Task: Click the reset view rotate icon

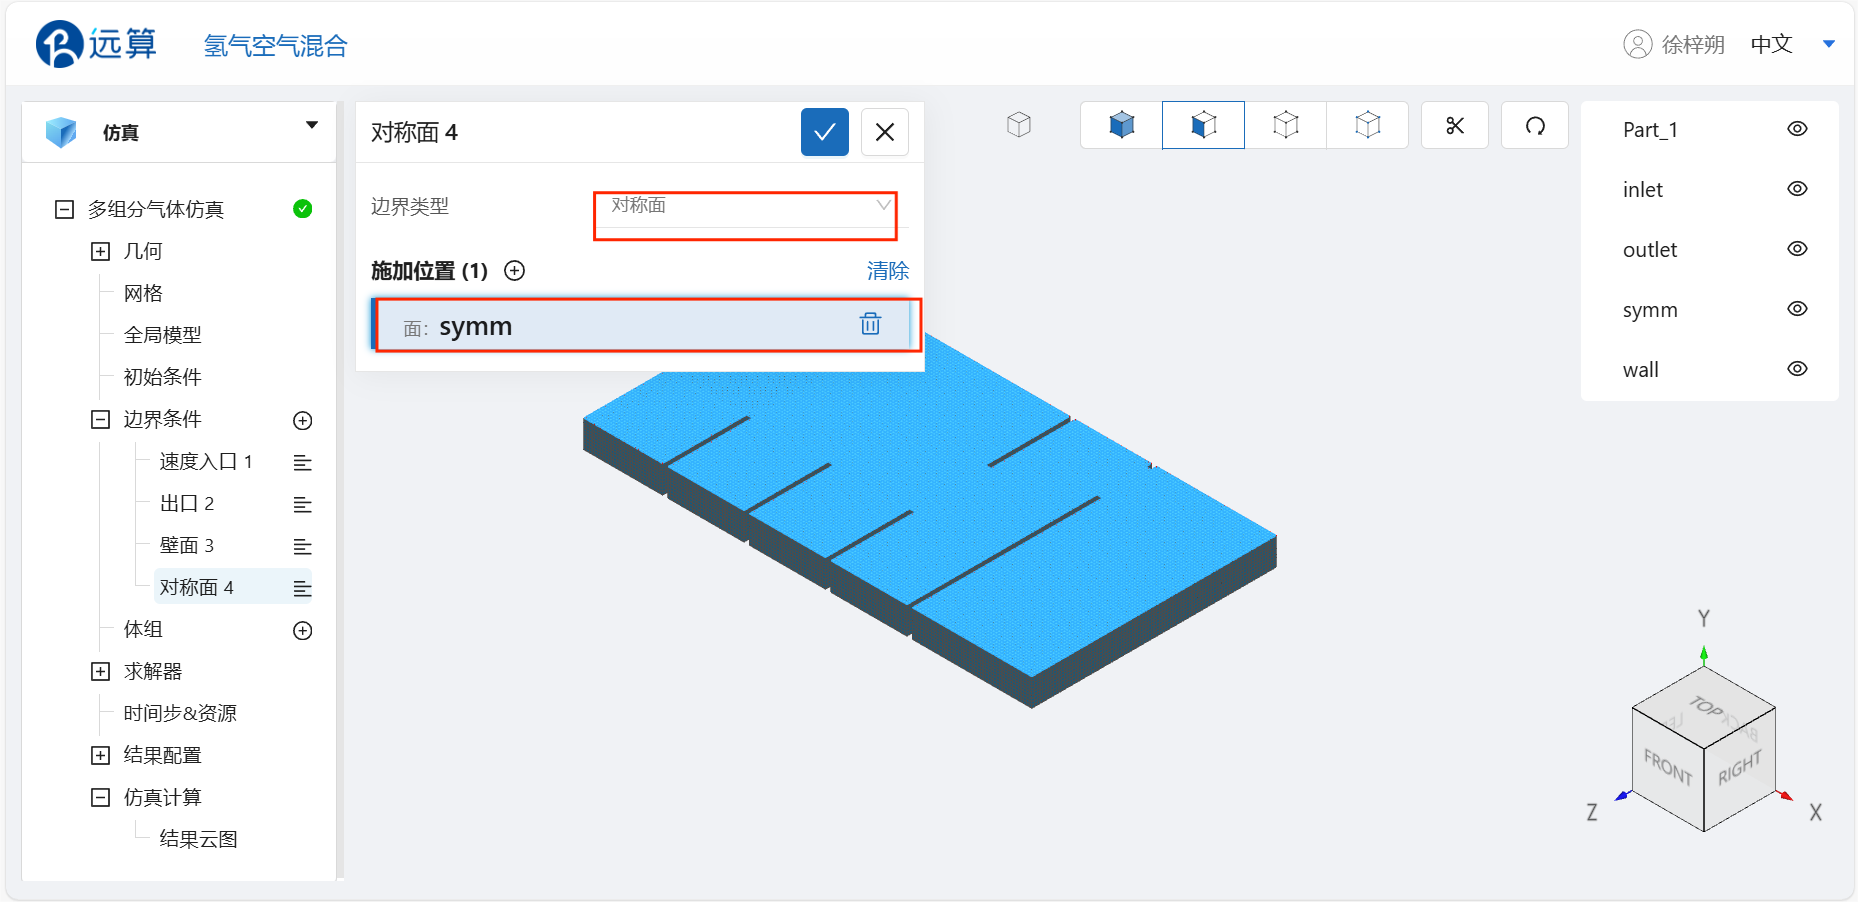Action: 1535,125
